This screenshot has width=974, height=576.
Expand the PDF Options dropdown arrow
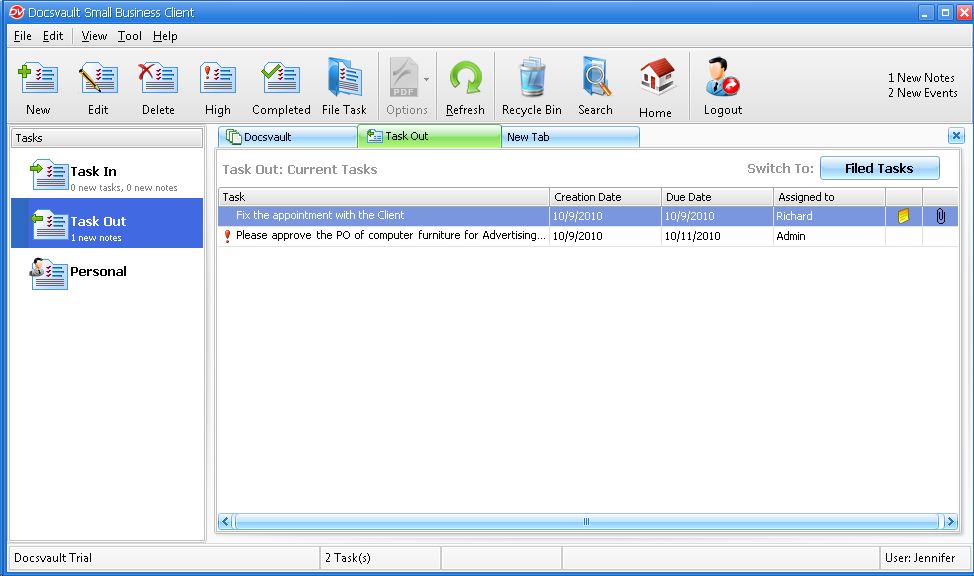427,79
